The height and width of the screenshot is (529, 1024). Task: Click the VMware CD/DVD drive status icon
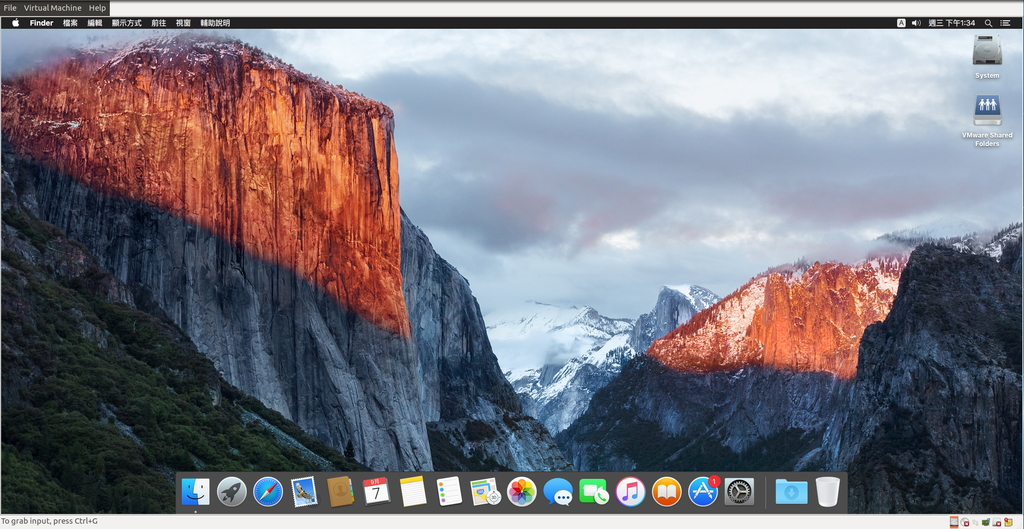(x=965, y=522)
